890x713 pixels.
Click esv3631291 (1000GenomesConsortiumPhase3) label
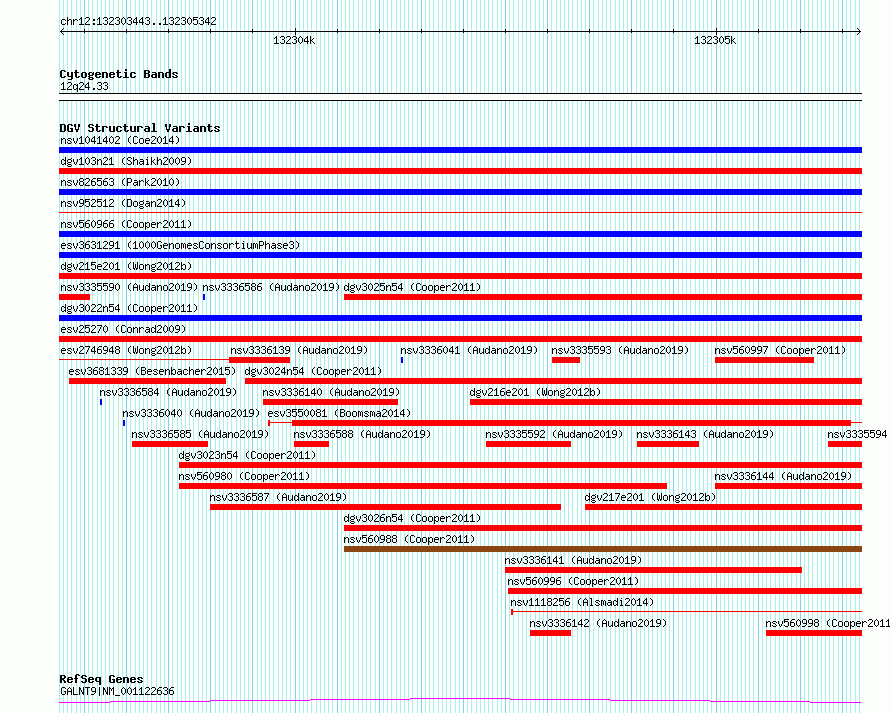tap(180, 245)
